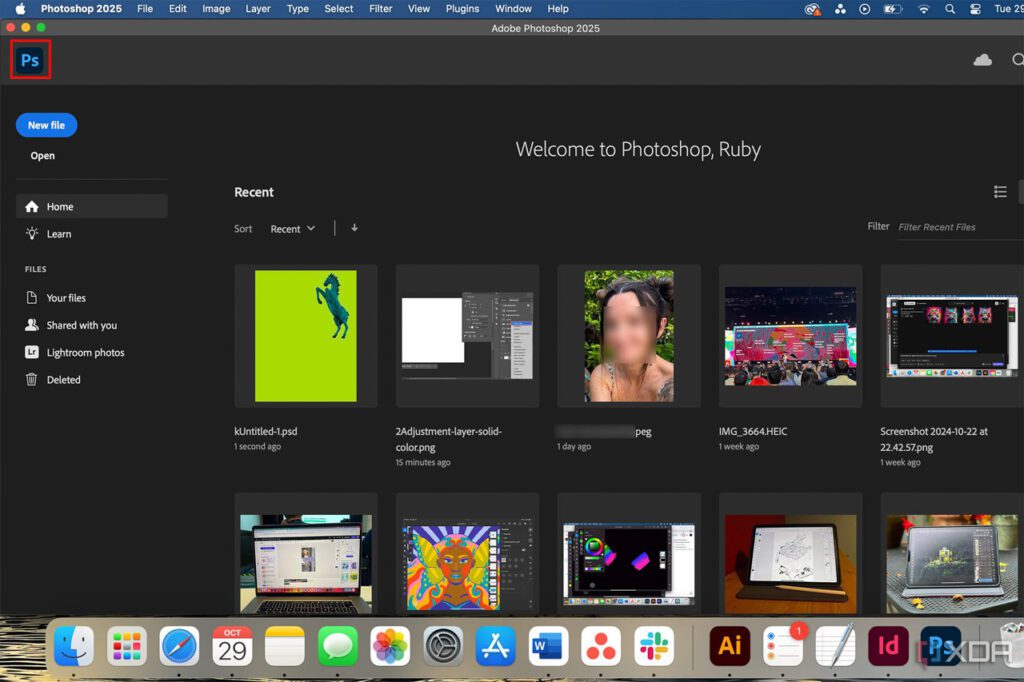Image resolution: width=1024 pixels, height=682 pixels.
Task: Open Messages from the dock
Action: [338, 646]
